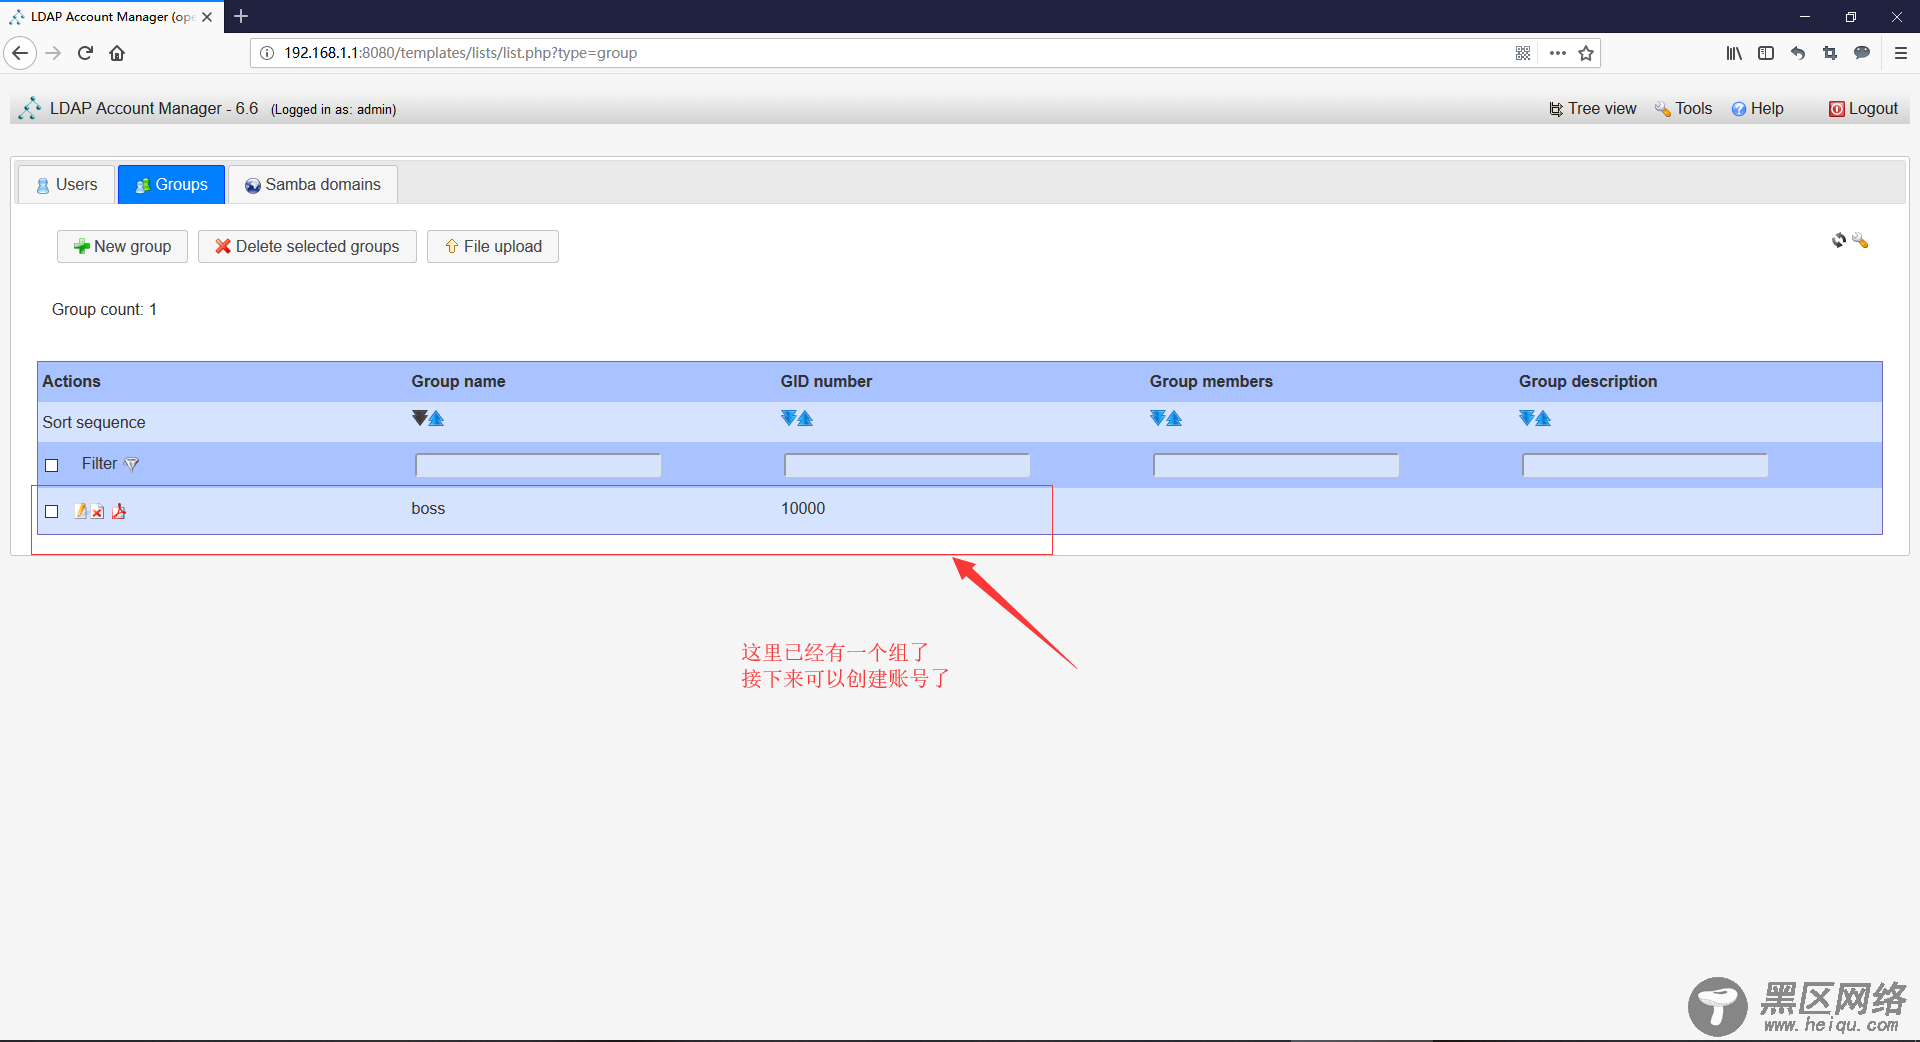Click the File upload button
Screen dimensions: 1920x1042
[493, 247]
